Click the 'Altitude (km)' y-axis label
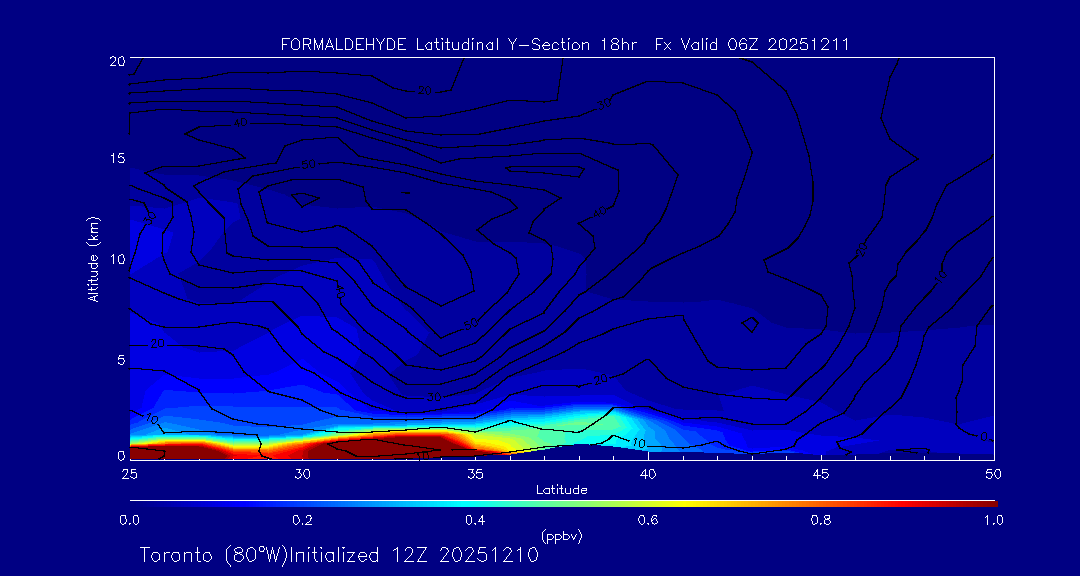1080x576 pixels. (x=93, y=259)
